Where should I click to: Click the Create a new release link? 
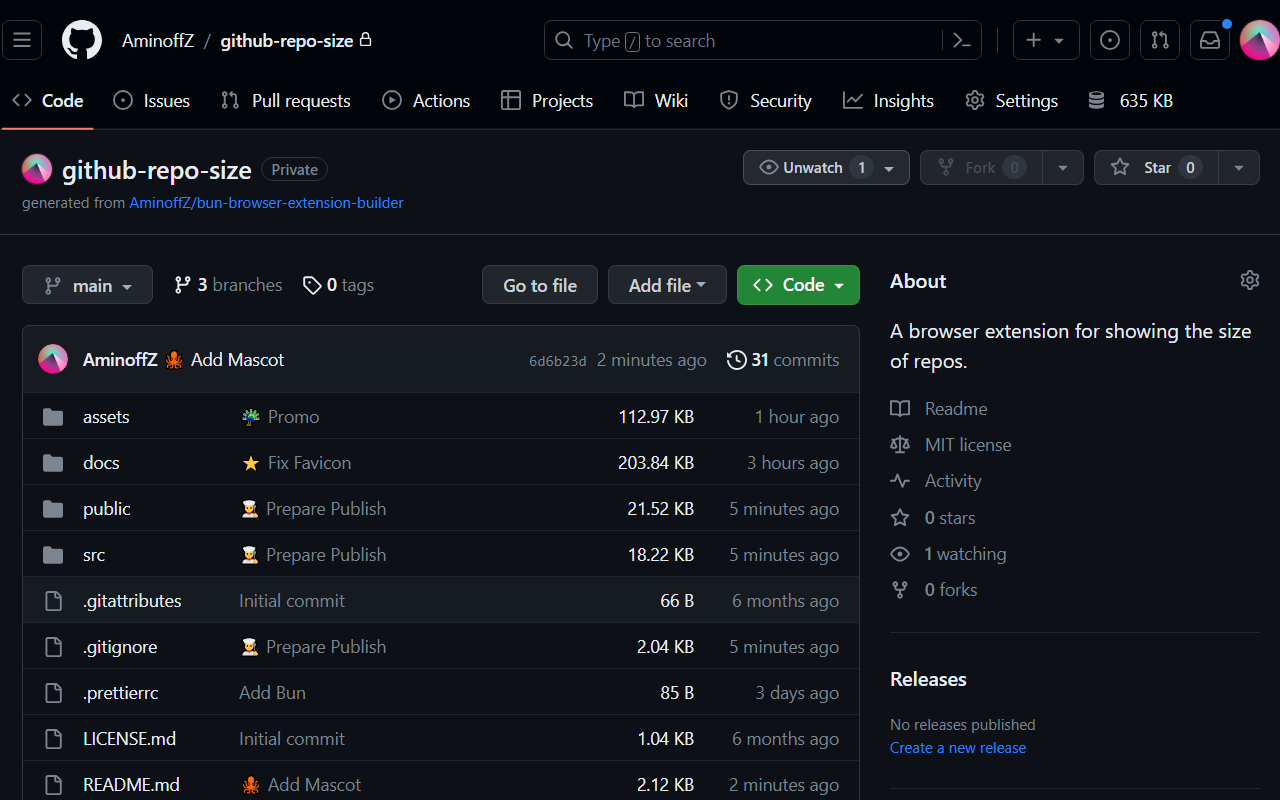pyautogui.click(x=957, y=747)
